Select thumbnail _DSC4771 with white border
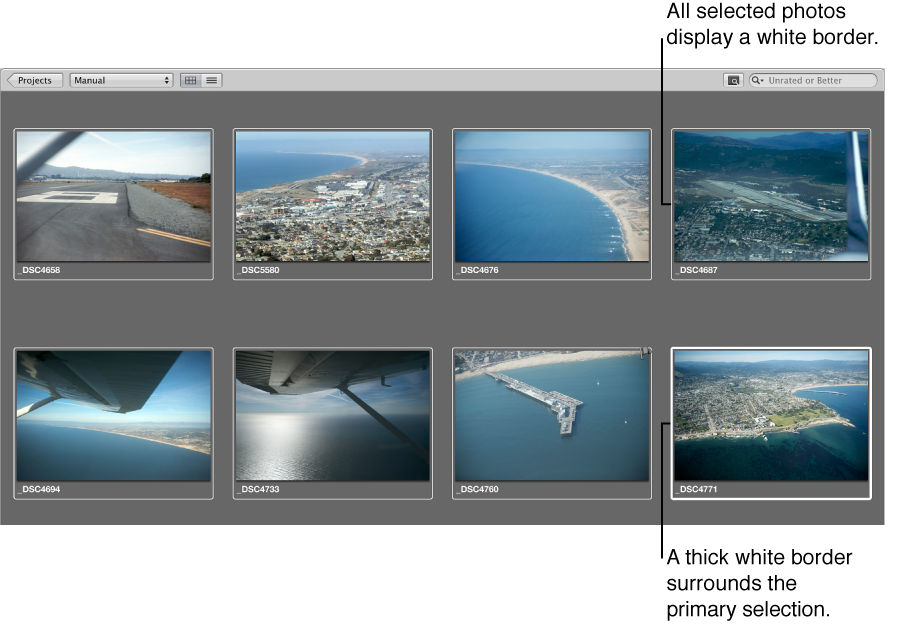Screen dimensions: 902x628 (770, 417)
